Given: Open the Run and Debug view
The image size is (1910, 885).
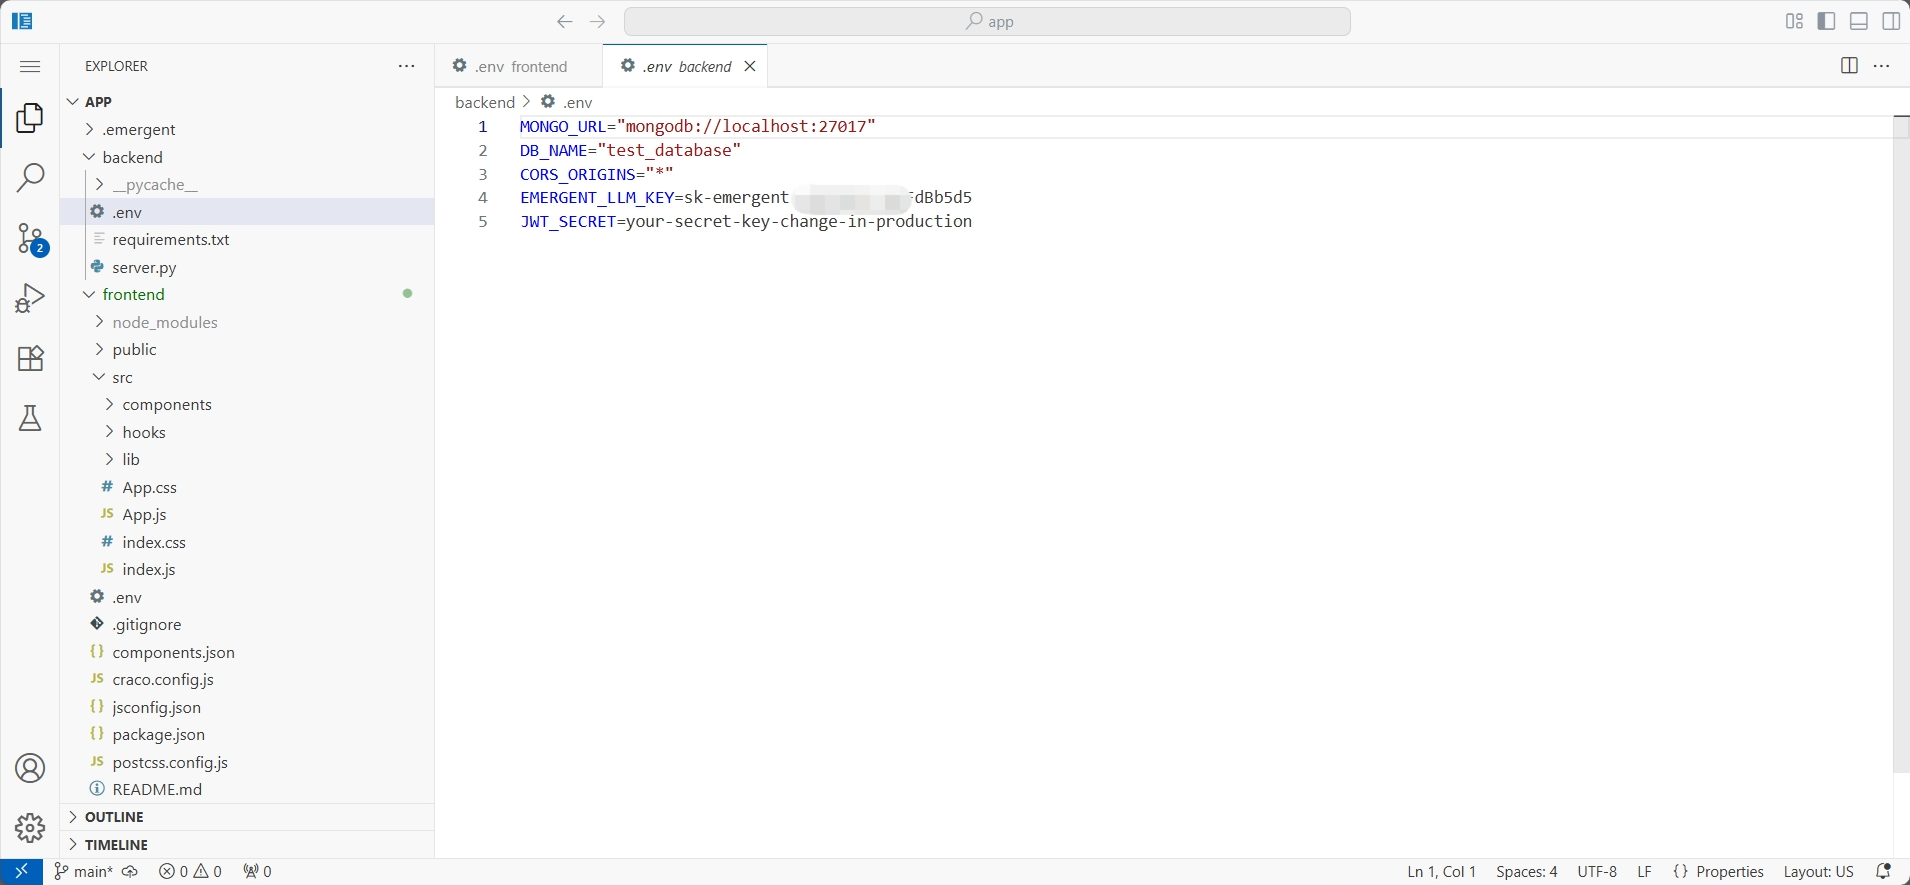Looking at the screenshot, I should (x=30, y=299).
